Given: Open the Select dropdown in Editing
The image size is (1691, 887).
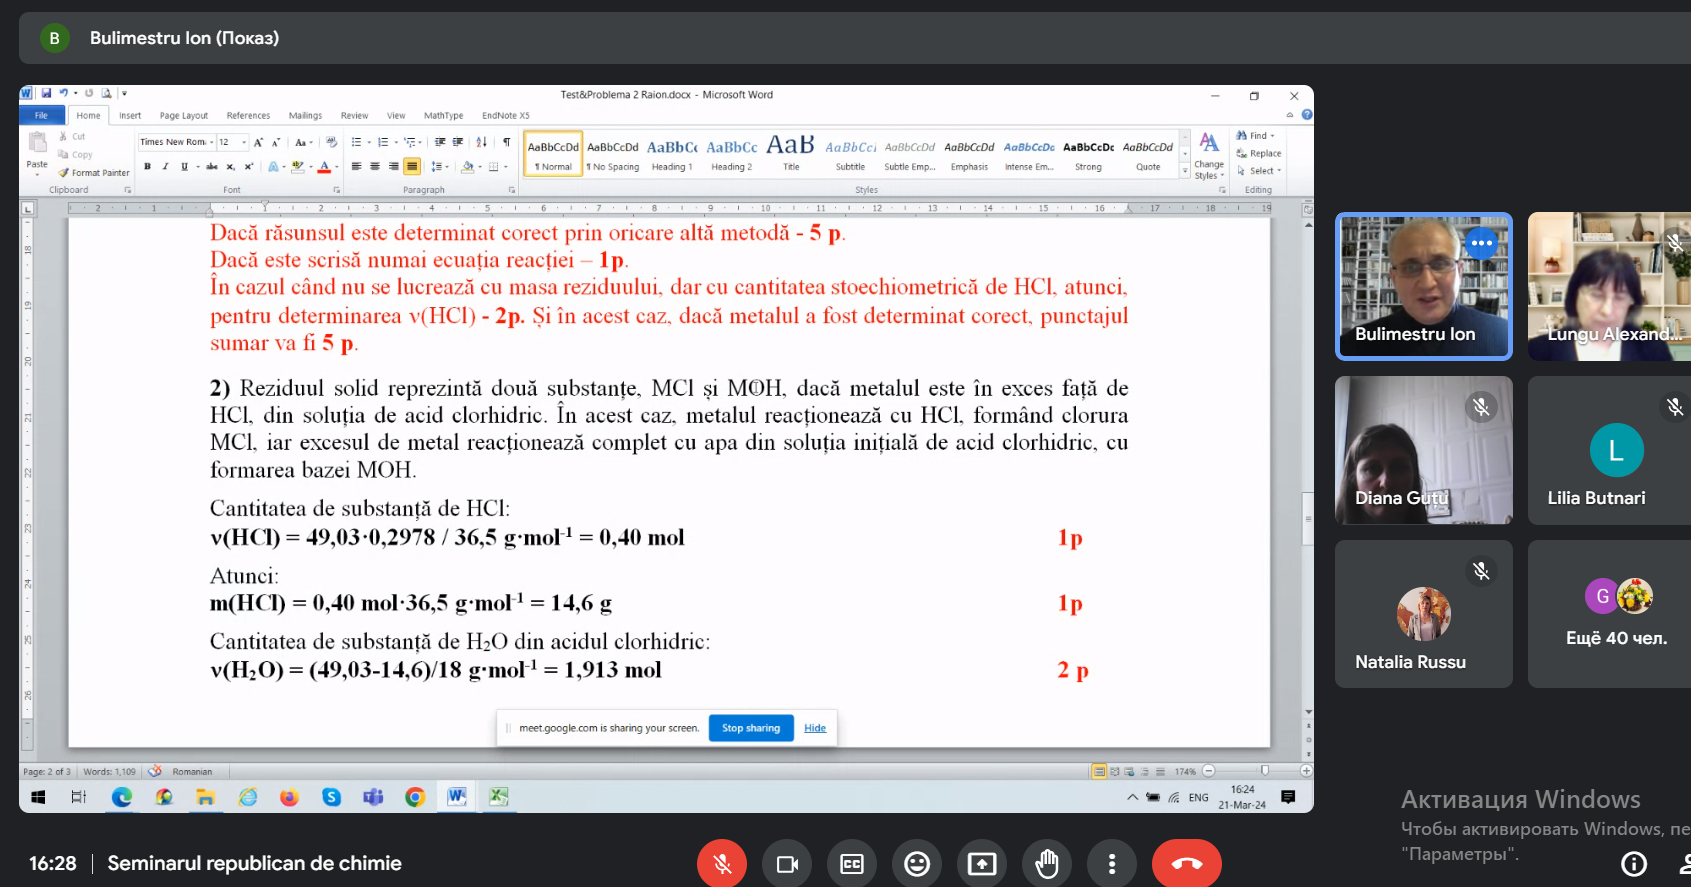Looking at the screenshot, I should 1259,171.
